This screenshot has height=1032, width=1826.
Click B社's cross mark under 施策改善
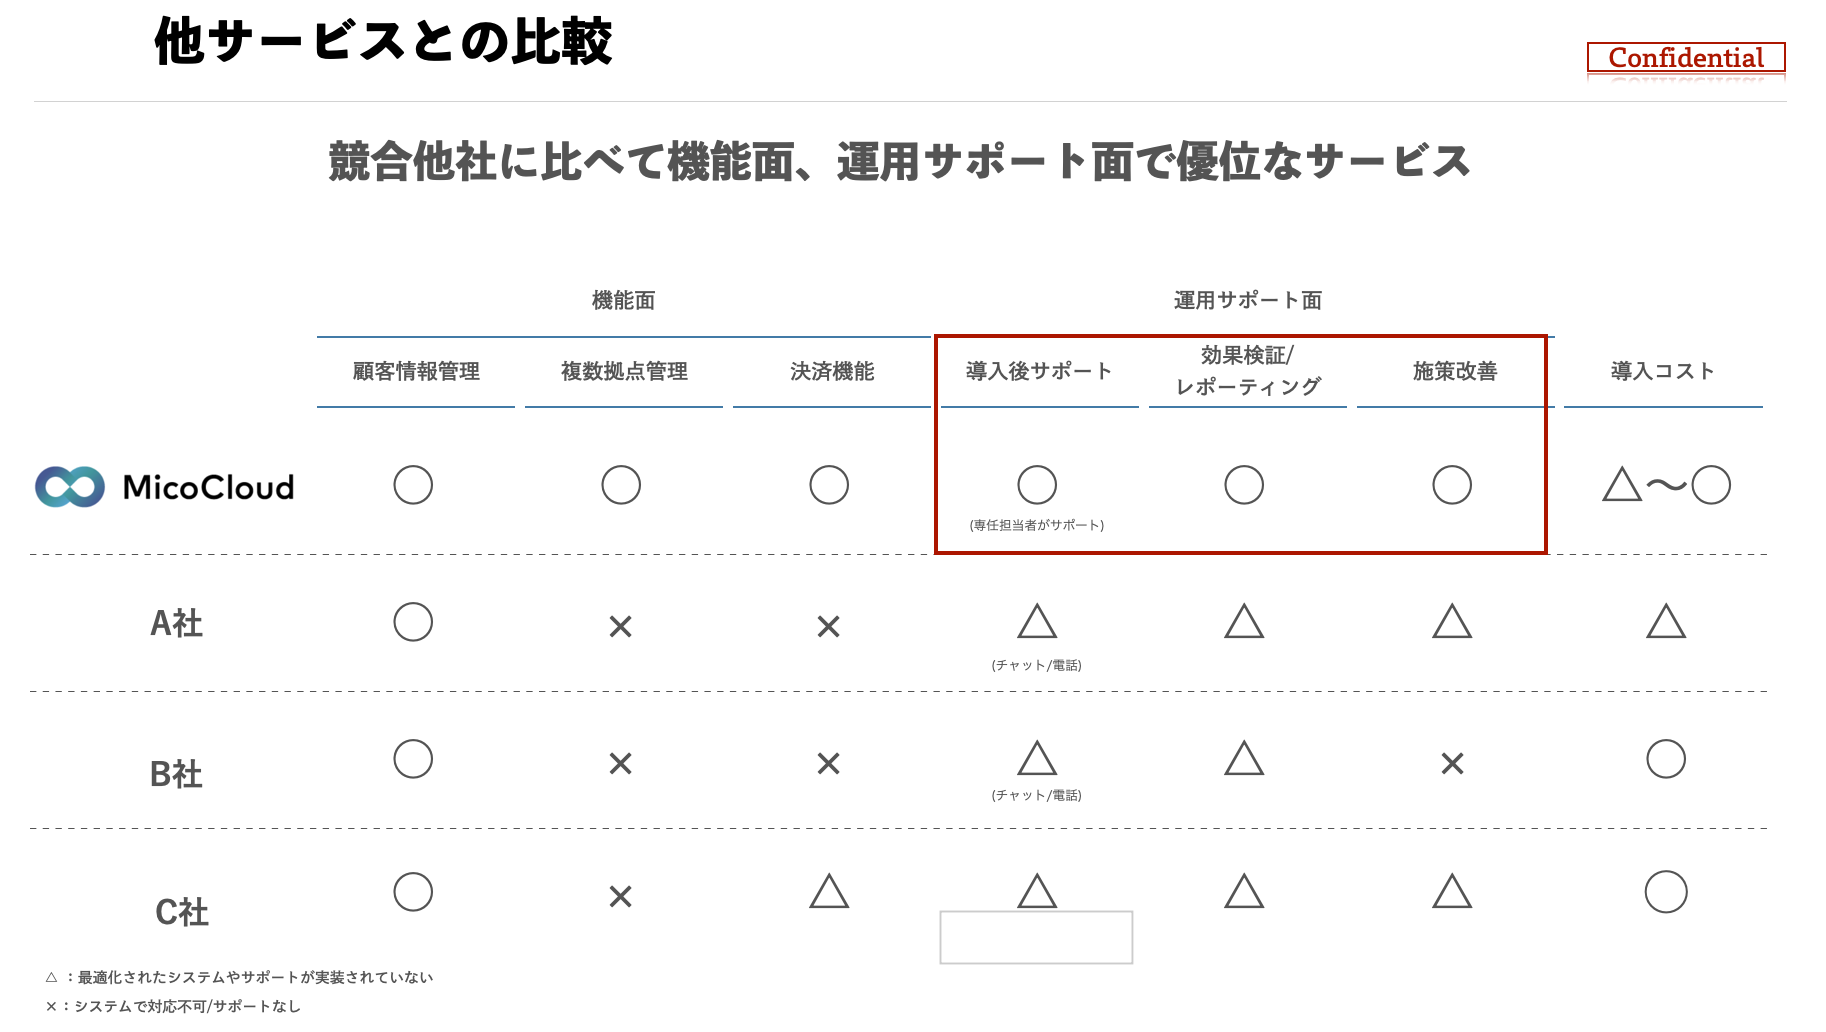(x=1452, y=764)
